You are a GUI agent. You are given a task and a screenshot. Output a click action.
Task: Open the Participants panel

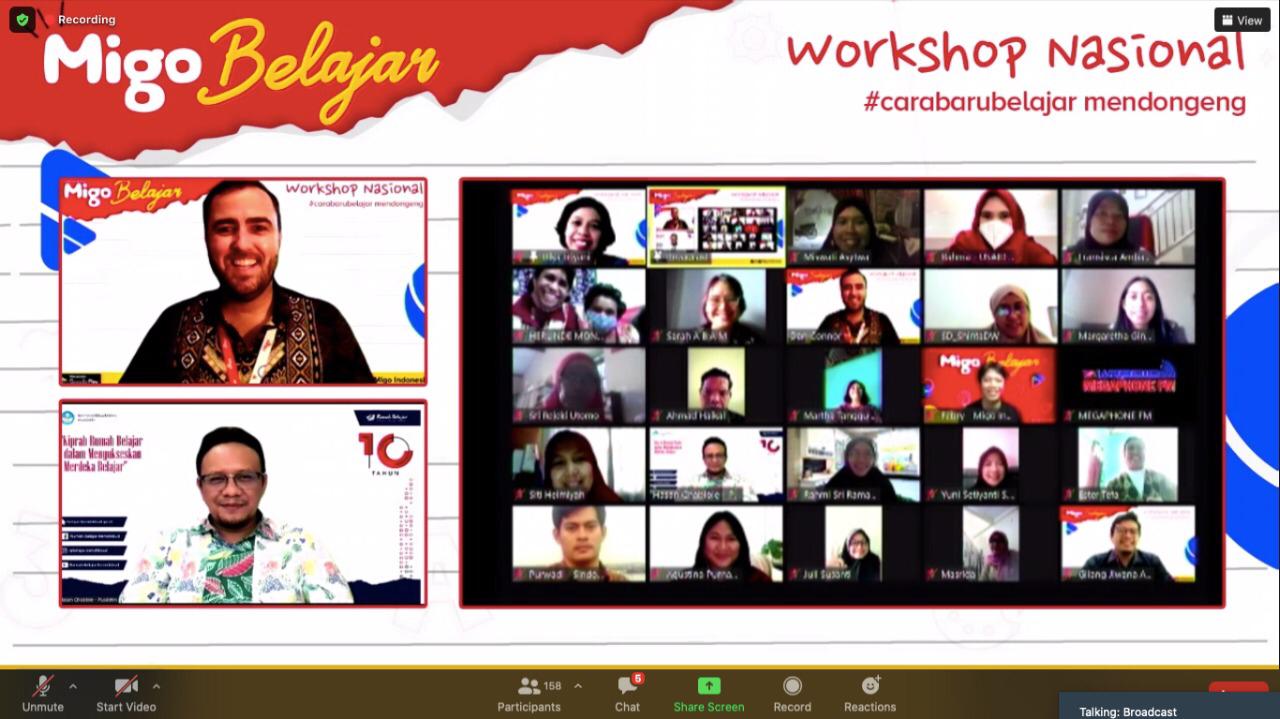click(x=529, y=693)
